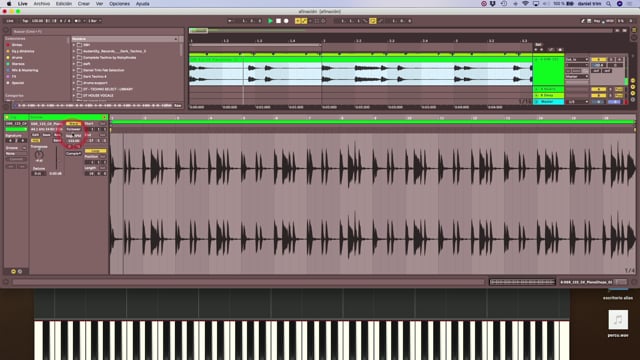Expand the Daniel Trim Fab Selection folder
Screen dimensions: 640x360
[x=74, y=70]
